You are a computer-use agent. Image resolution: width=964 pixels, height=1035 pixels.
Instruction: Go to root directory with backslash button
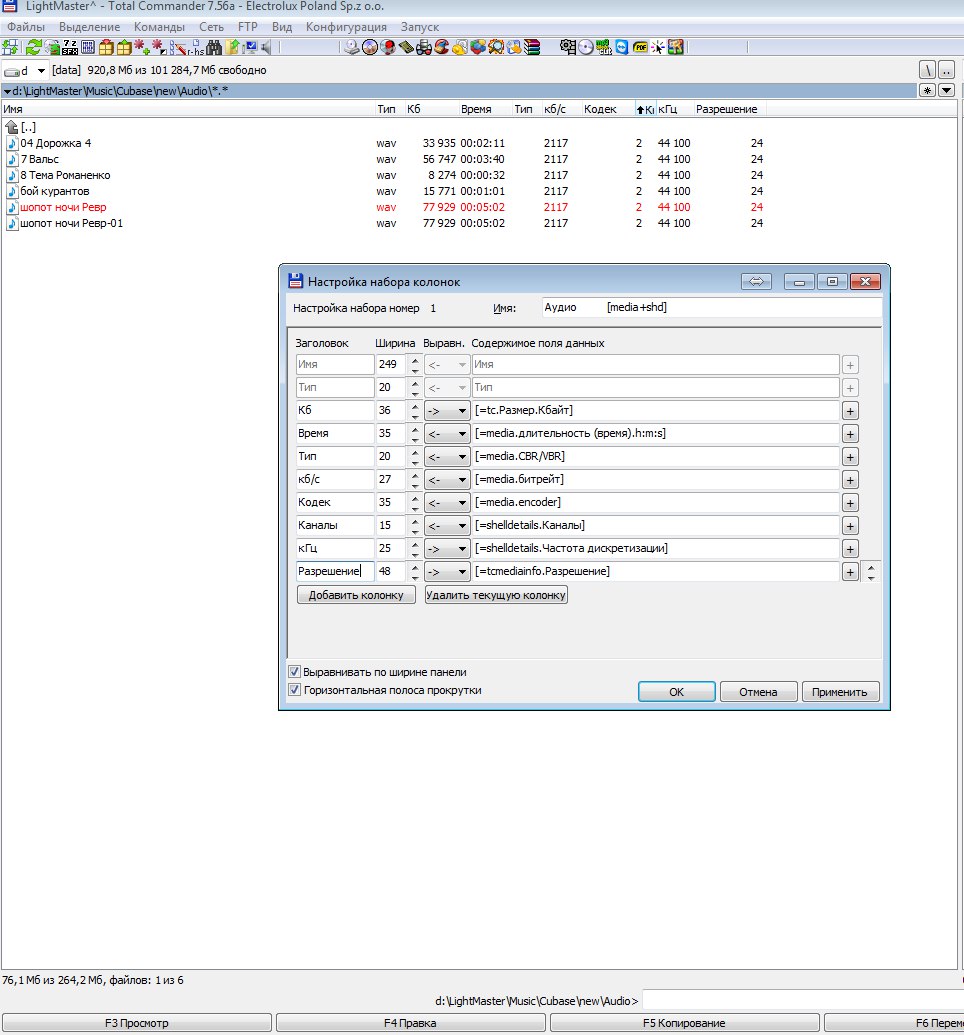pos(928,70)
